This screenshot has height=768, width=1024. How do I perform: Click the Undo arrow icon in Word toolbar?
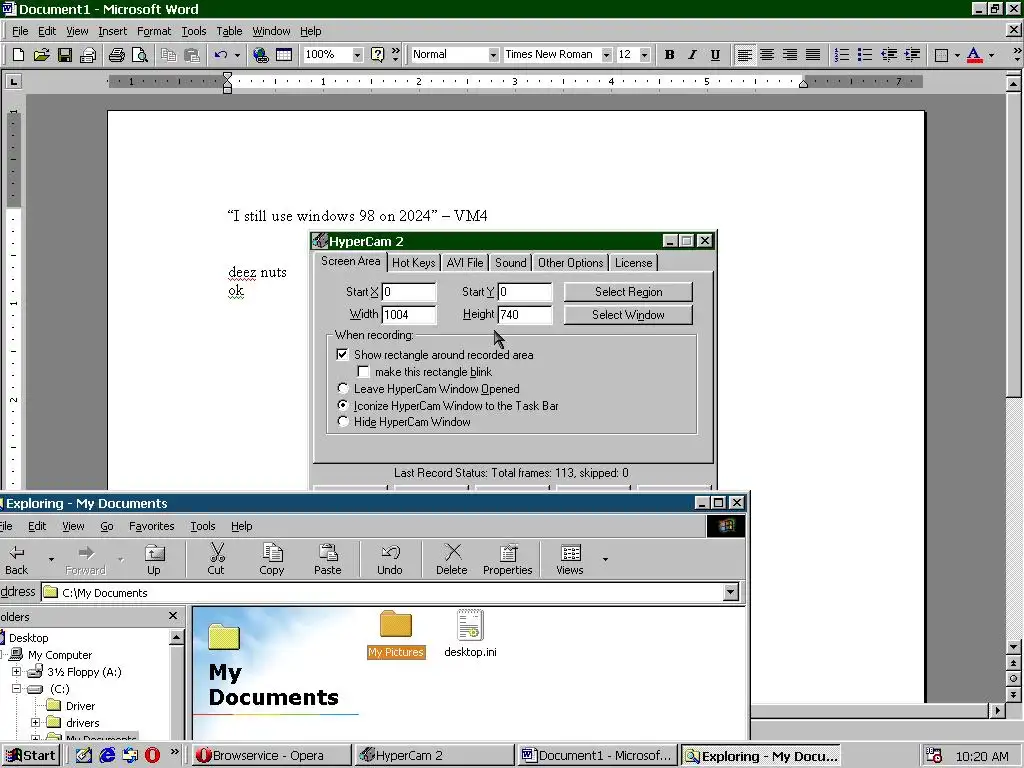tap(221, 55)
